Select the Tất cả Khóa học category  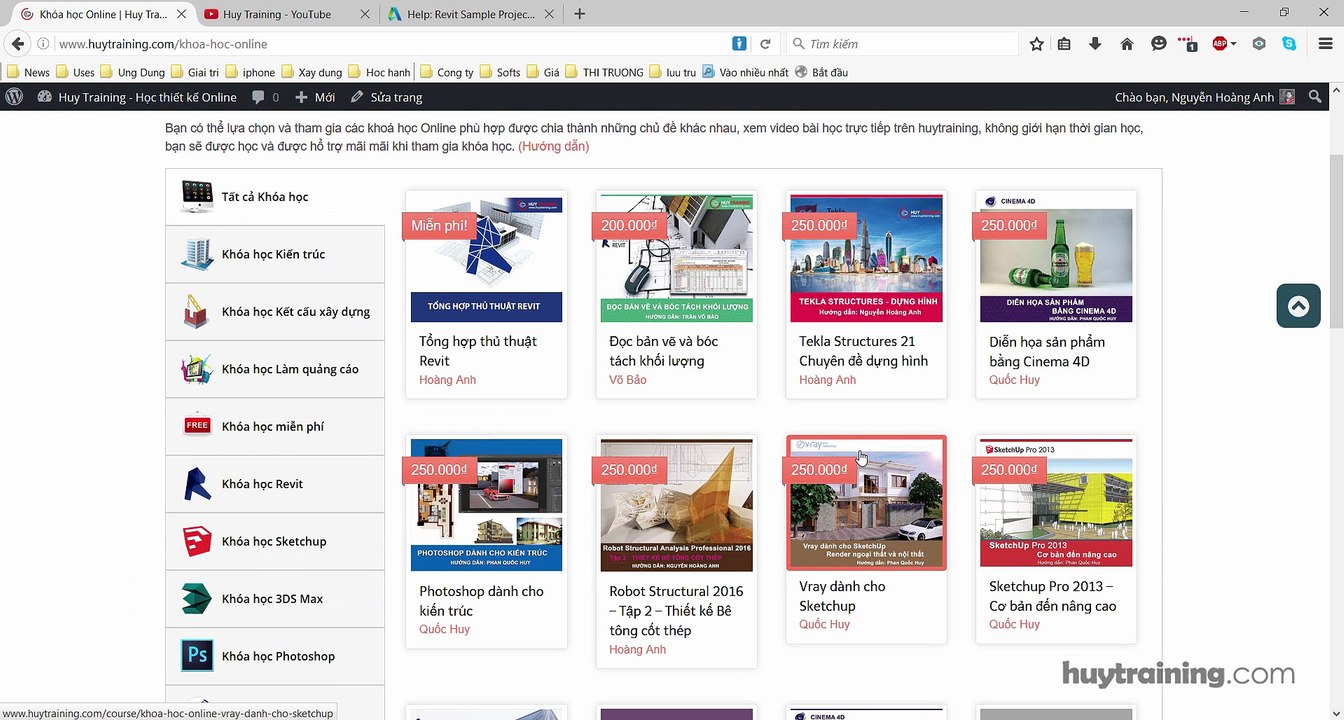(x=275, y=197)
